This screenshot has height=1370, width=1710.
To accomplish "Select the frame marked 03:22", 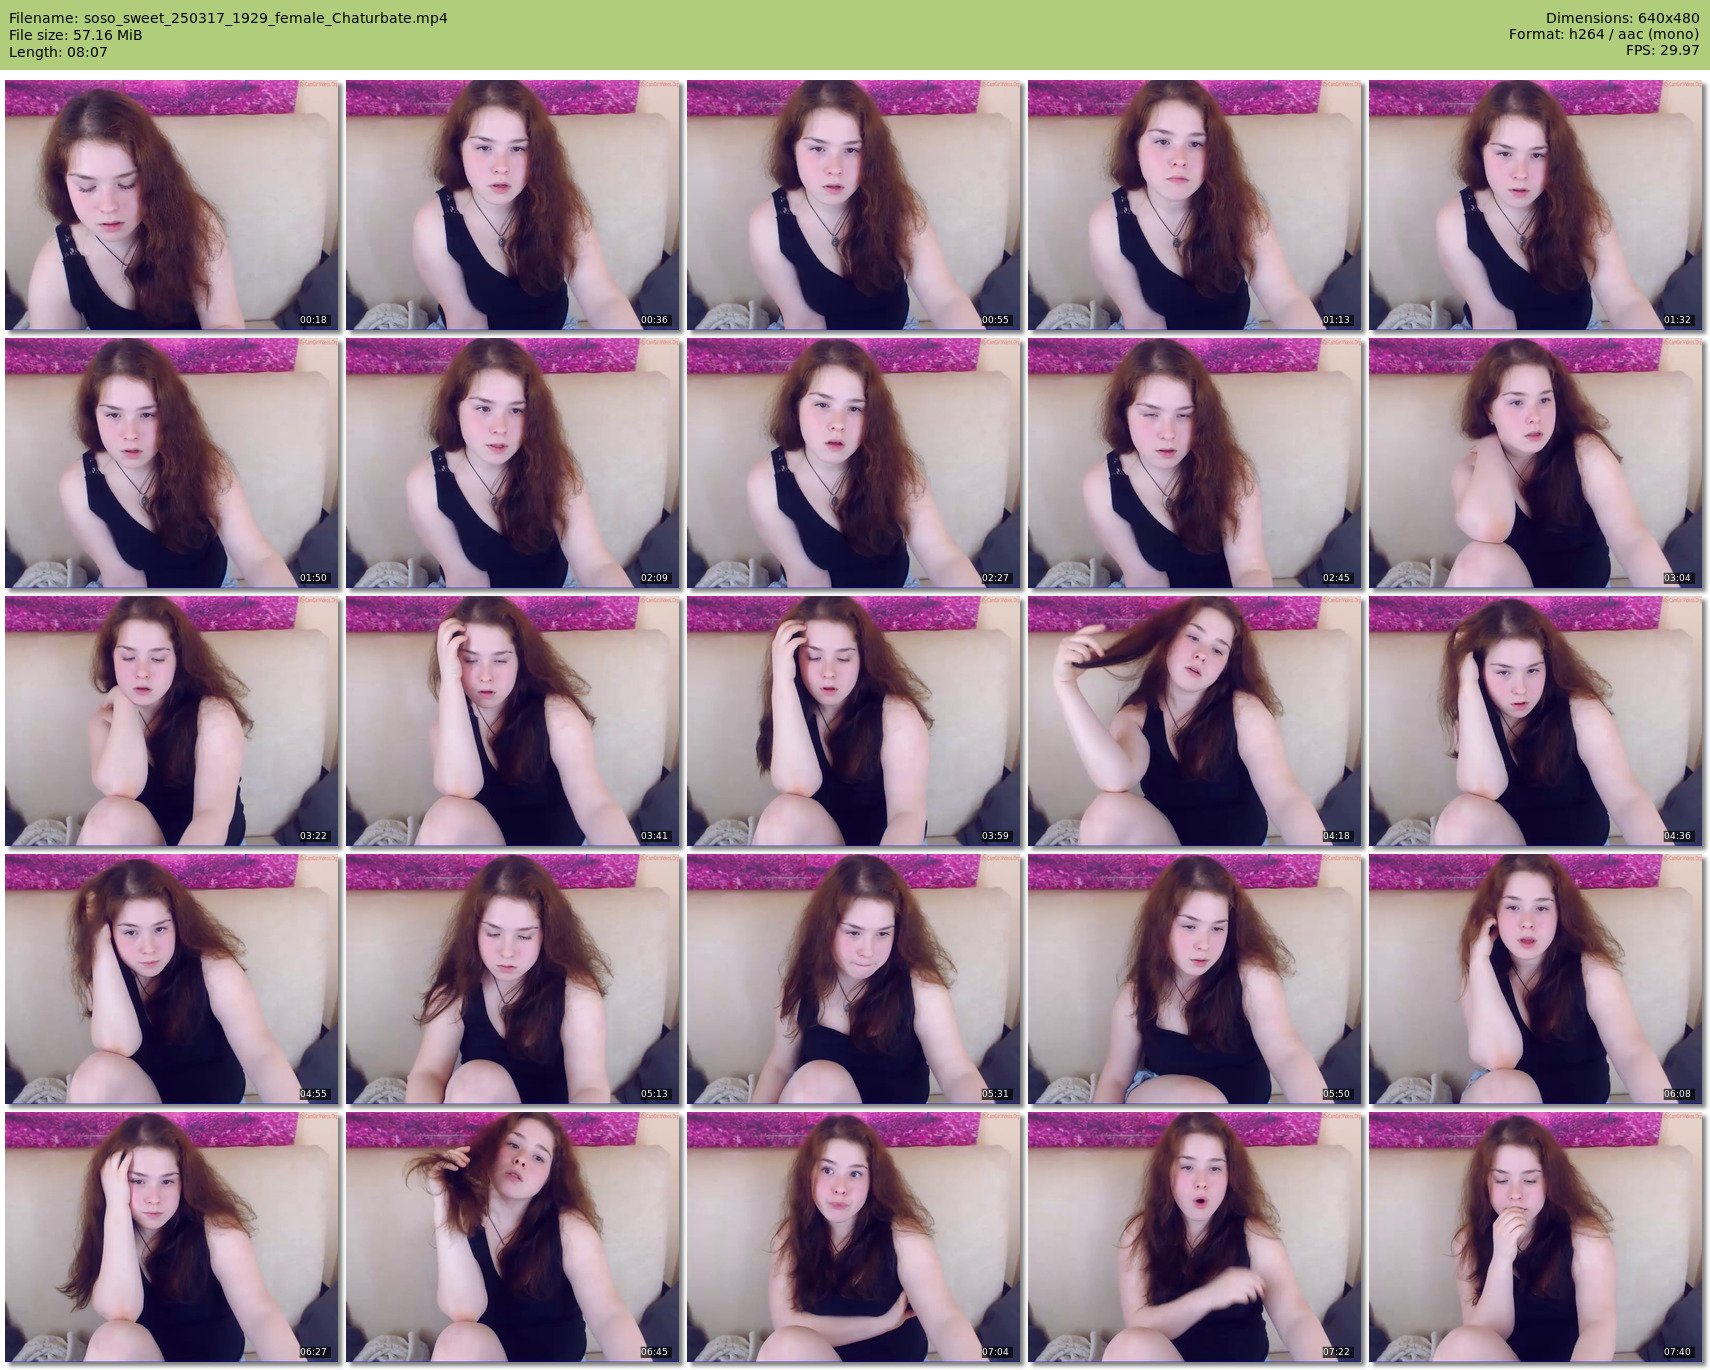I will tap(171, 721).
